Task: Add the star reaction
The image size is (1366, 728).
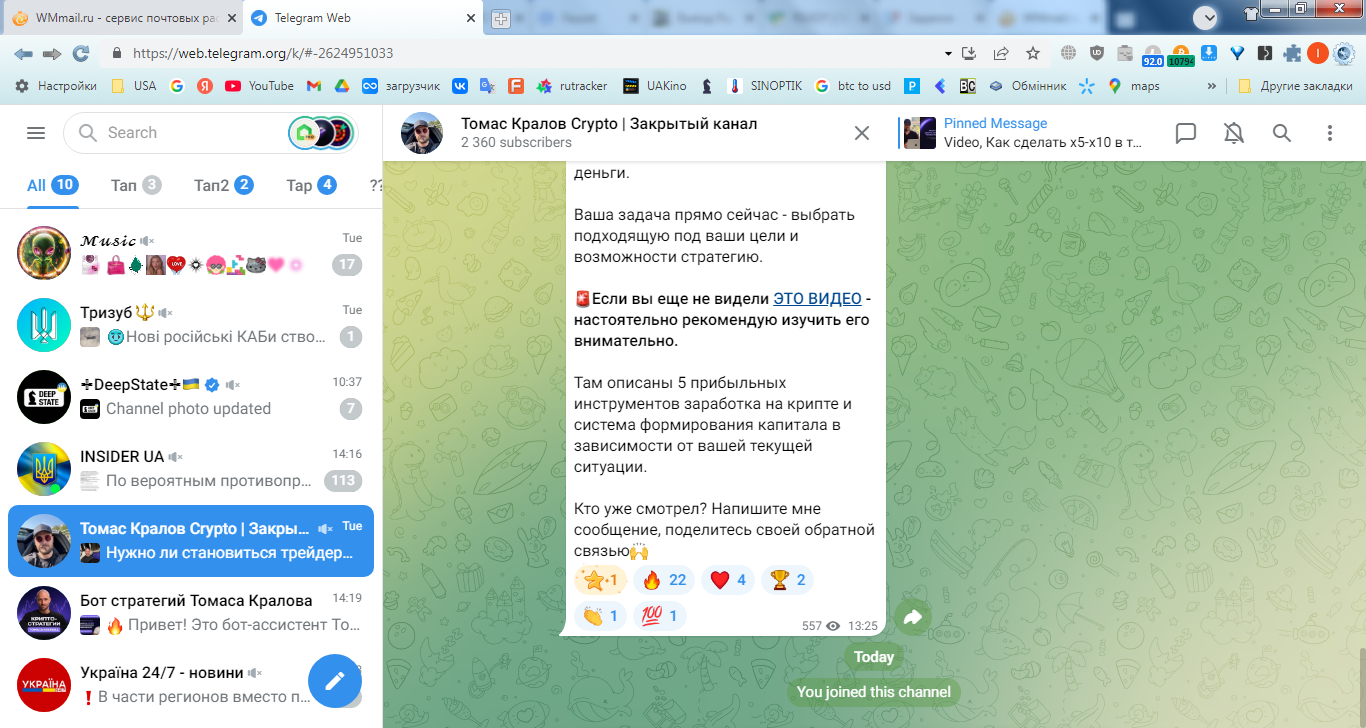Action: coord(601,580)
